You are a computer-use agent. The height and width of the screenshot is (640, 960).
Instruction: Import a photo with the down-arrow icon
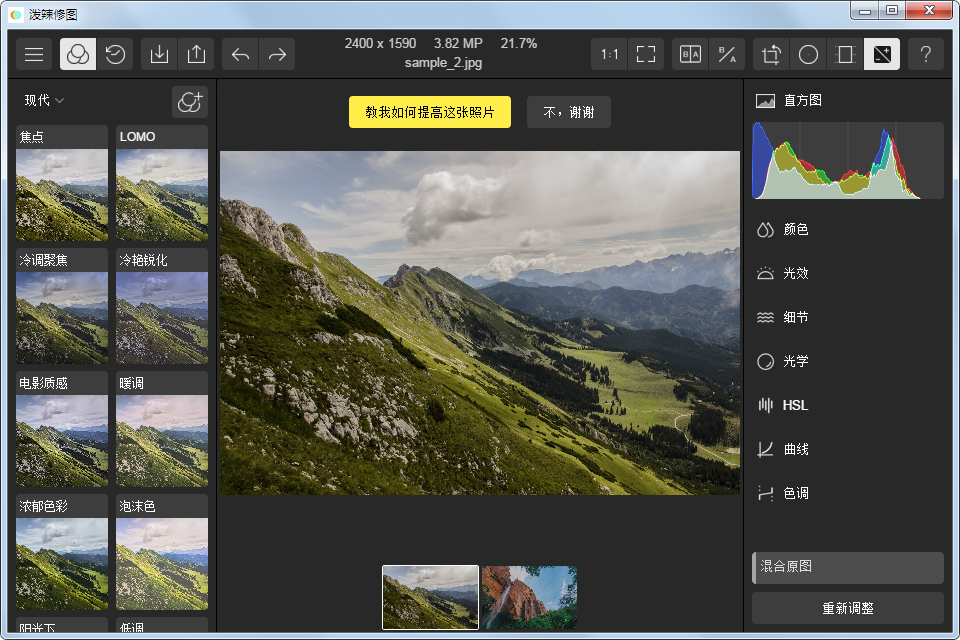(159, 54)
